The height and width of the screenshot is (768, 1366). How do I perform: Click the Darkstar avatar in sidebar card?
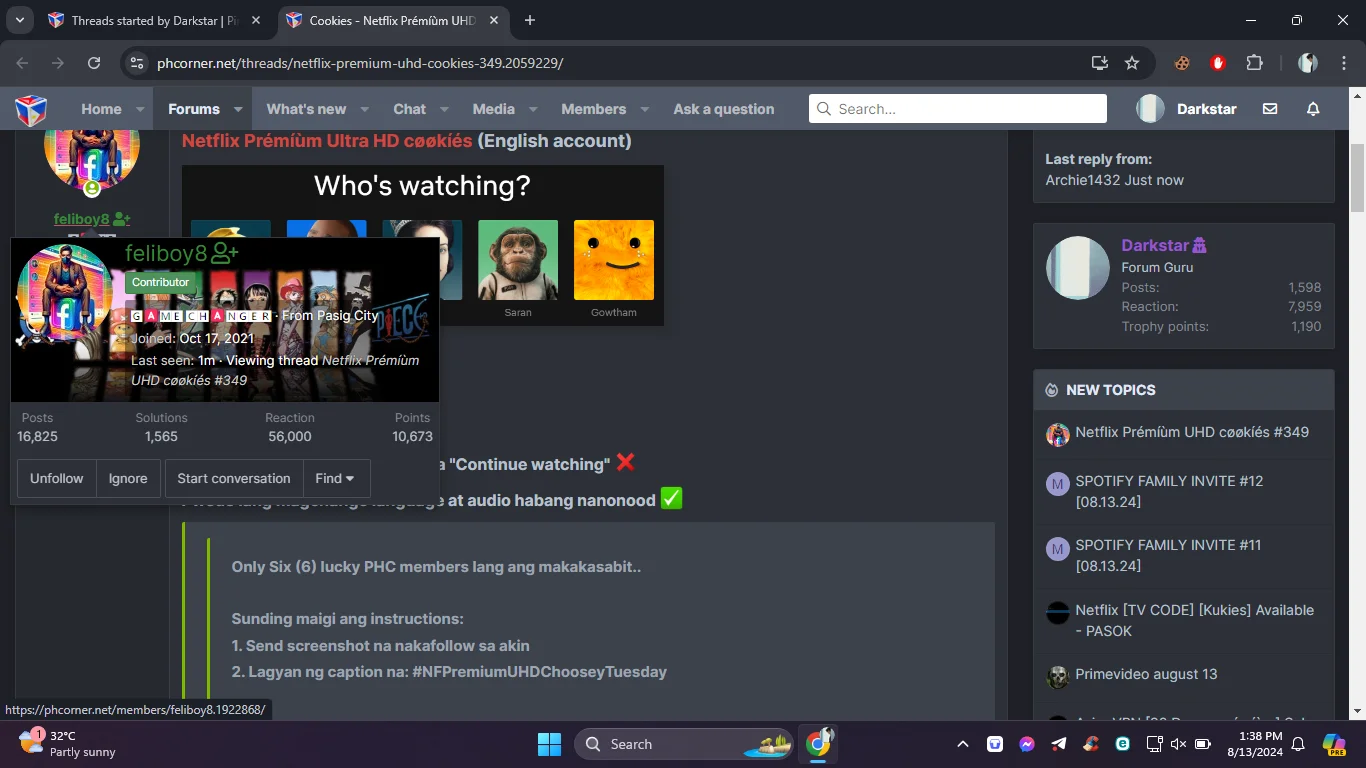(1078, 268)
